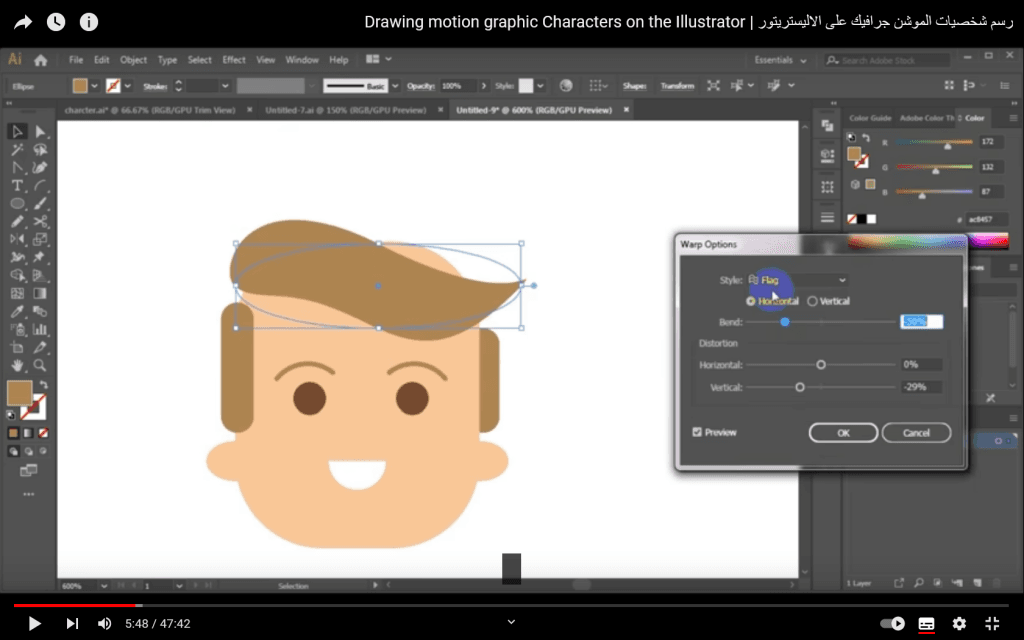Open the Object menu
This screenshot has width=1024, height=640.
point(133,59)
